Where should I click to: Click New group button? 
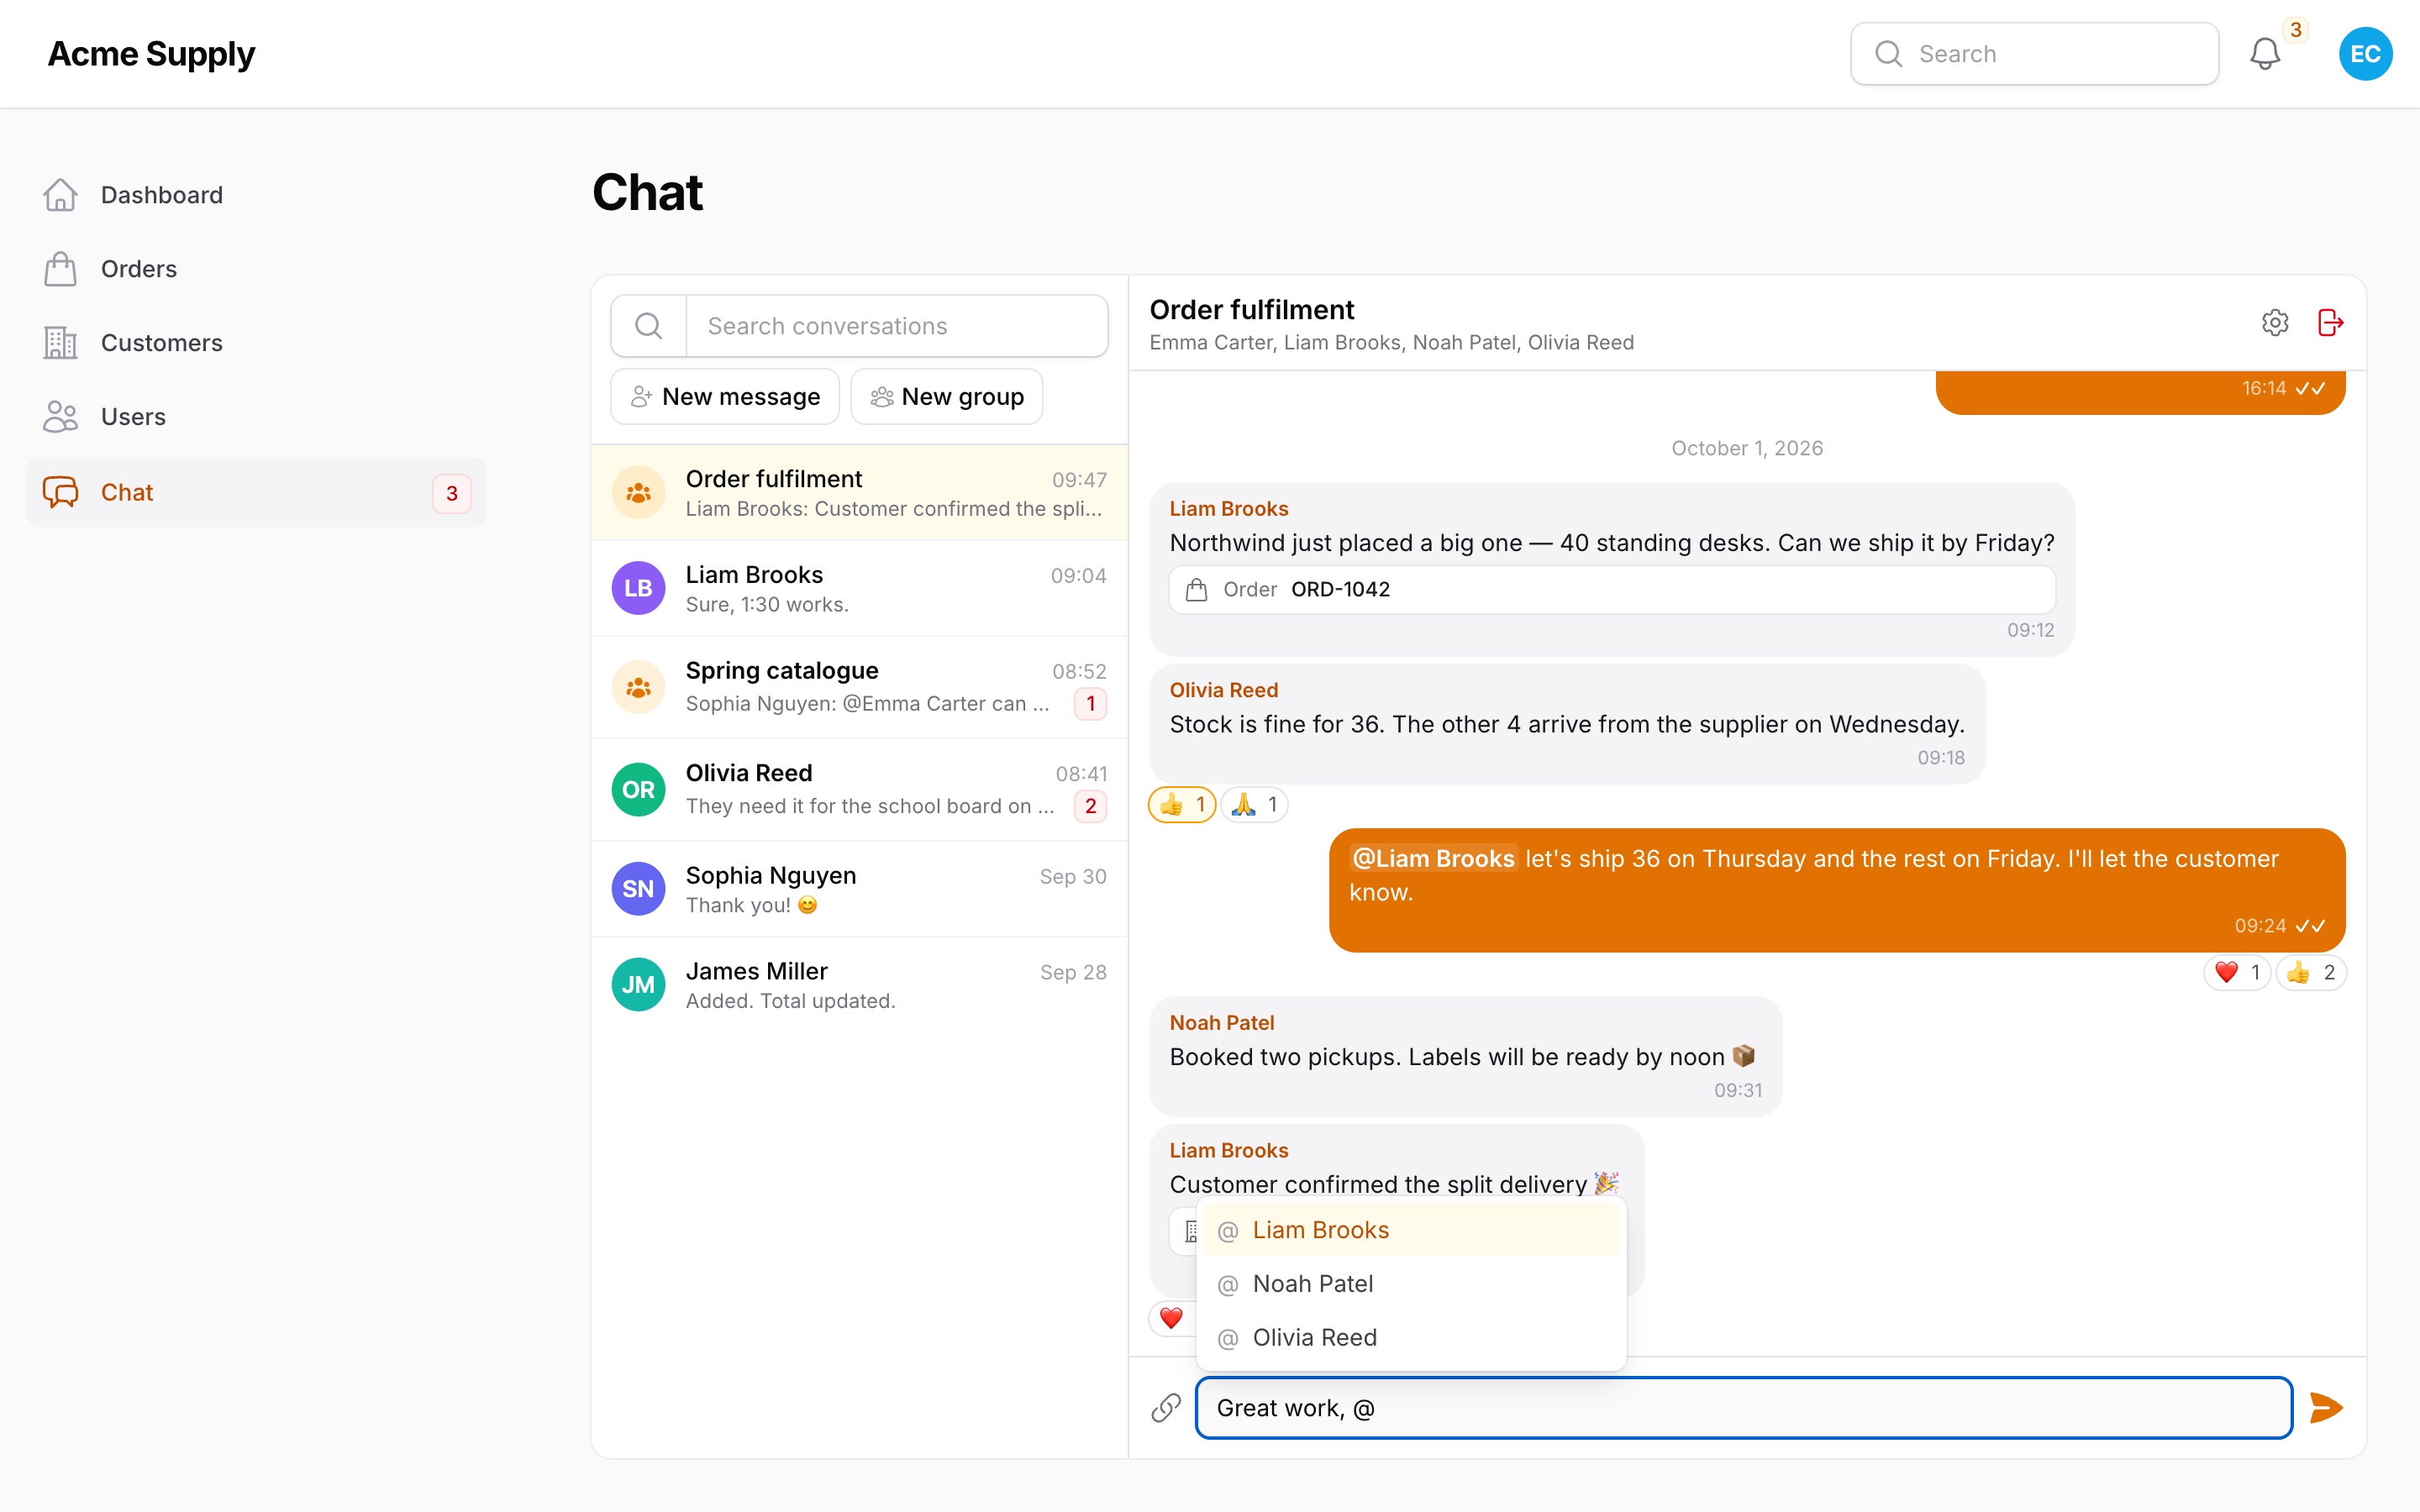coord(947,397)
